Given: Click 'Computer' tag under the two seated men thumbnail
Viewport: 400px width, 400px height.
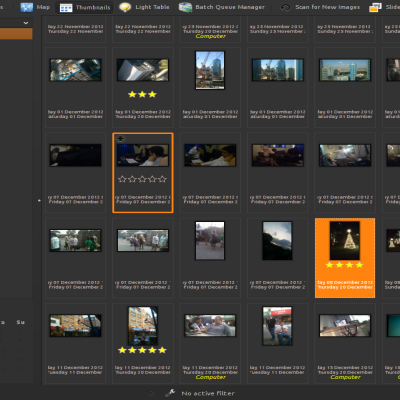Looking at the screenshot, I should point(210,377).
